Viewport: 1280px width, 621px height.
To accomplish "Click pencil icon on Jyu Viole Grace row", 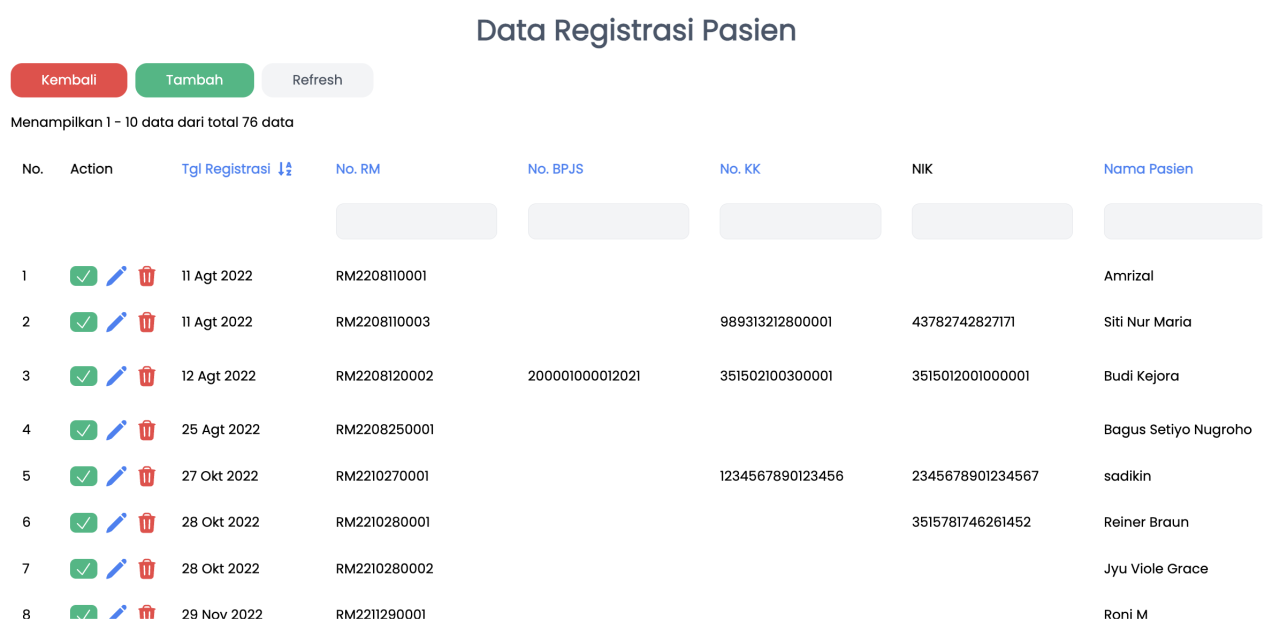I will (x=117, y=569).
